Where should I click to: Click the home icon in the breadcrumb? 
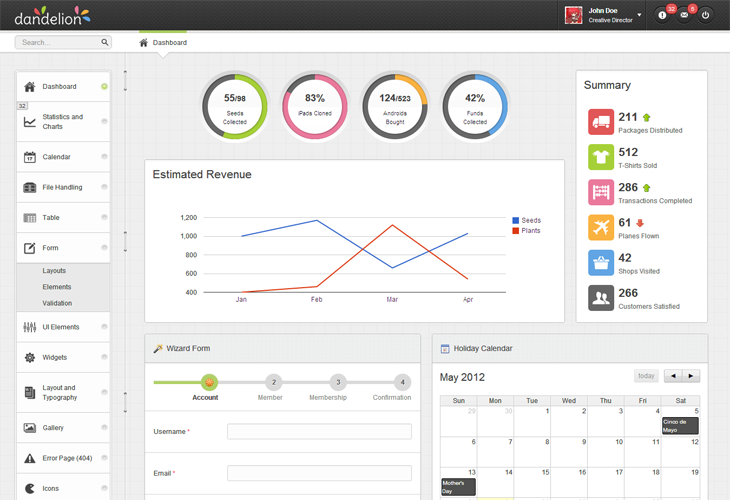click(x=144, y=43)
